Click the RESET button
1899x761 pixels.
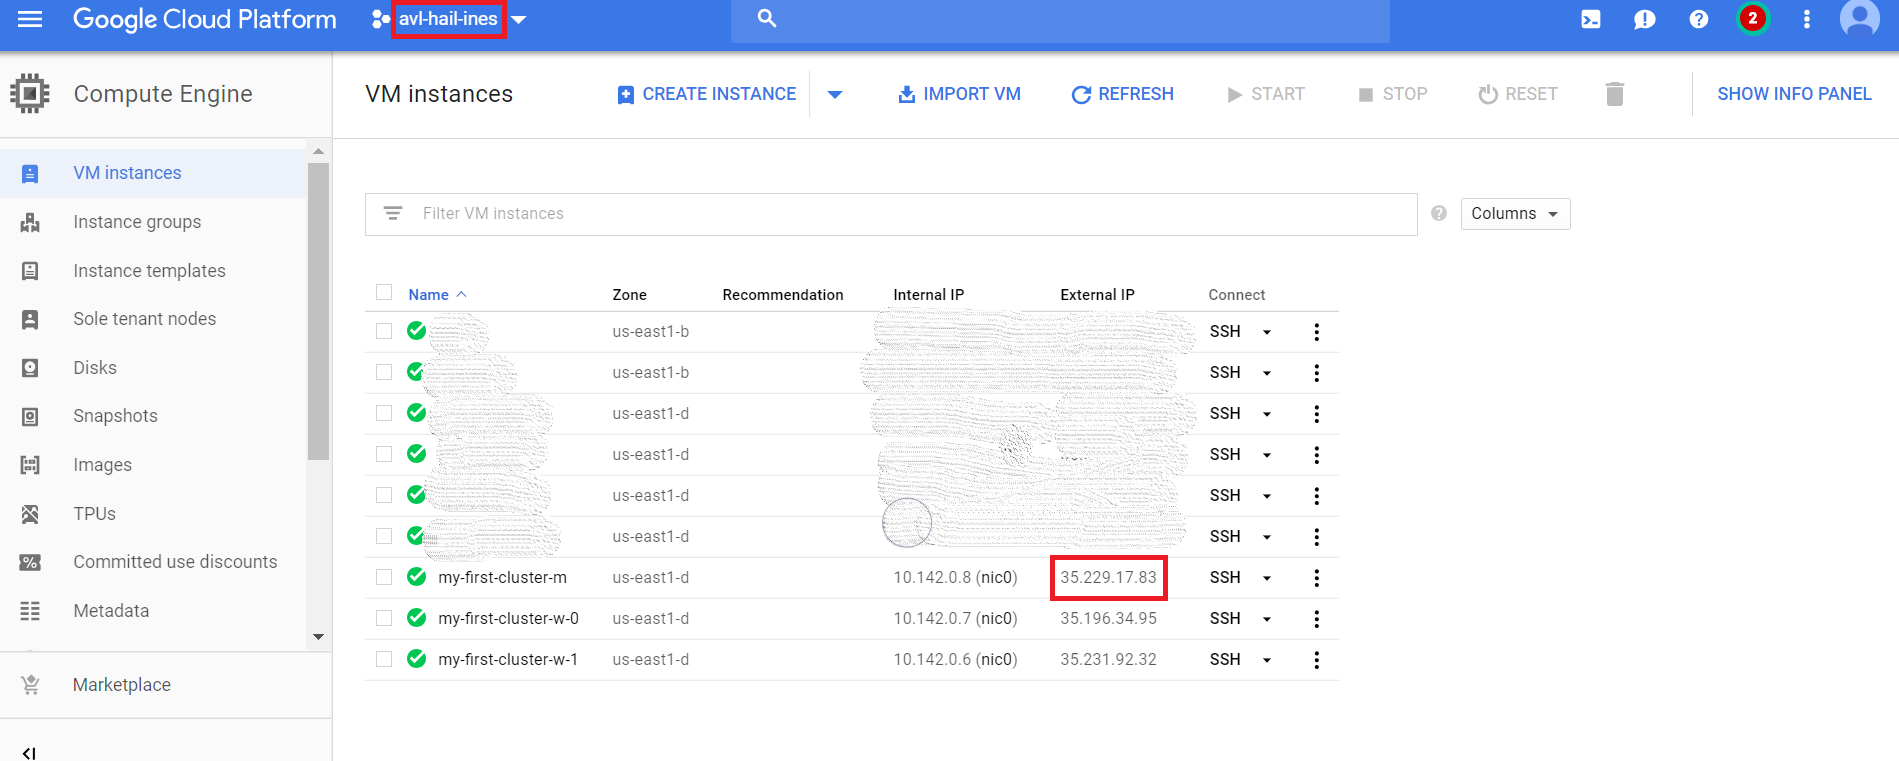(1517, 94)
